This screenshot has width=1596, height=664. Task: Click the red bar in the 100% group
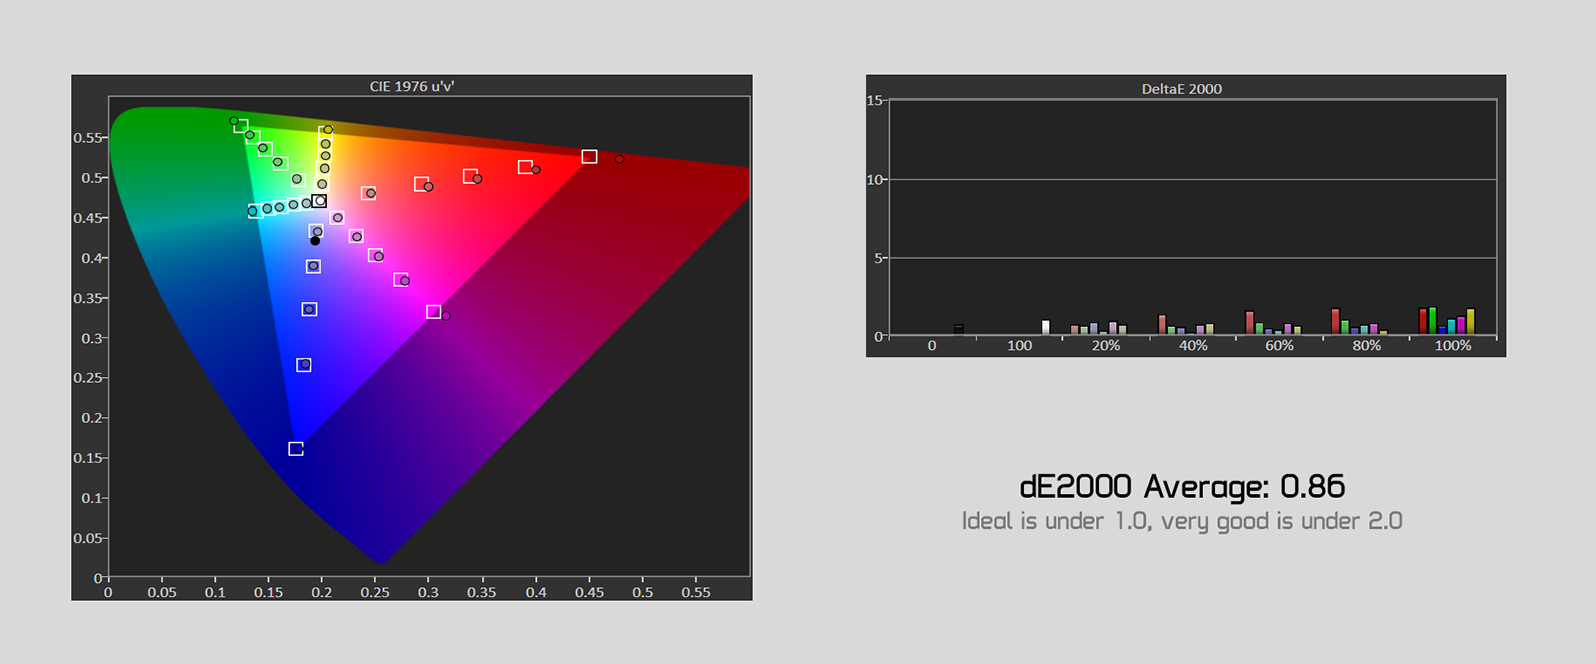coord(1423,321)
